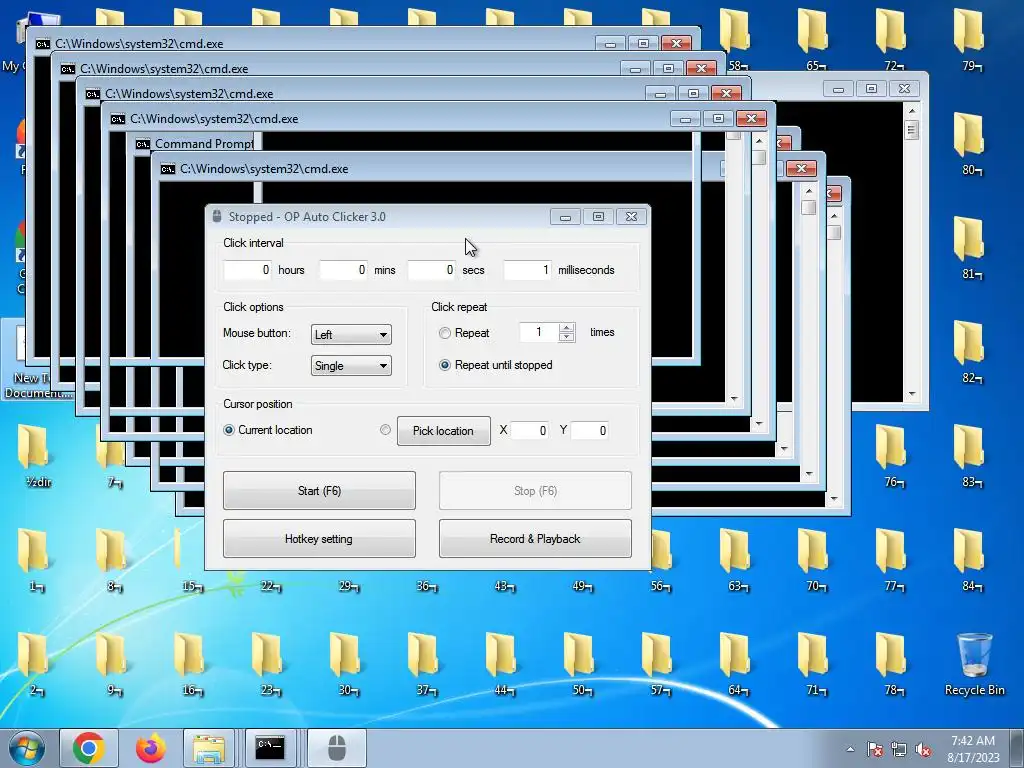Click the Pick location button

coord(443,431)
